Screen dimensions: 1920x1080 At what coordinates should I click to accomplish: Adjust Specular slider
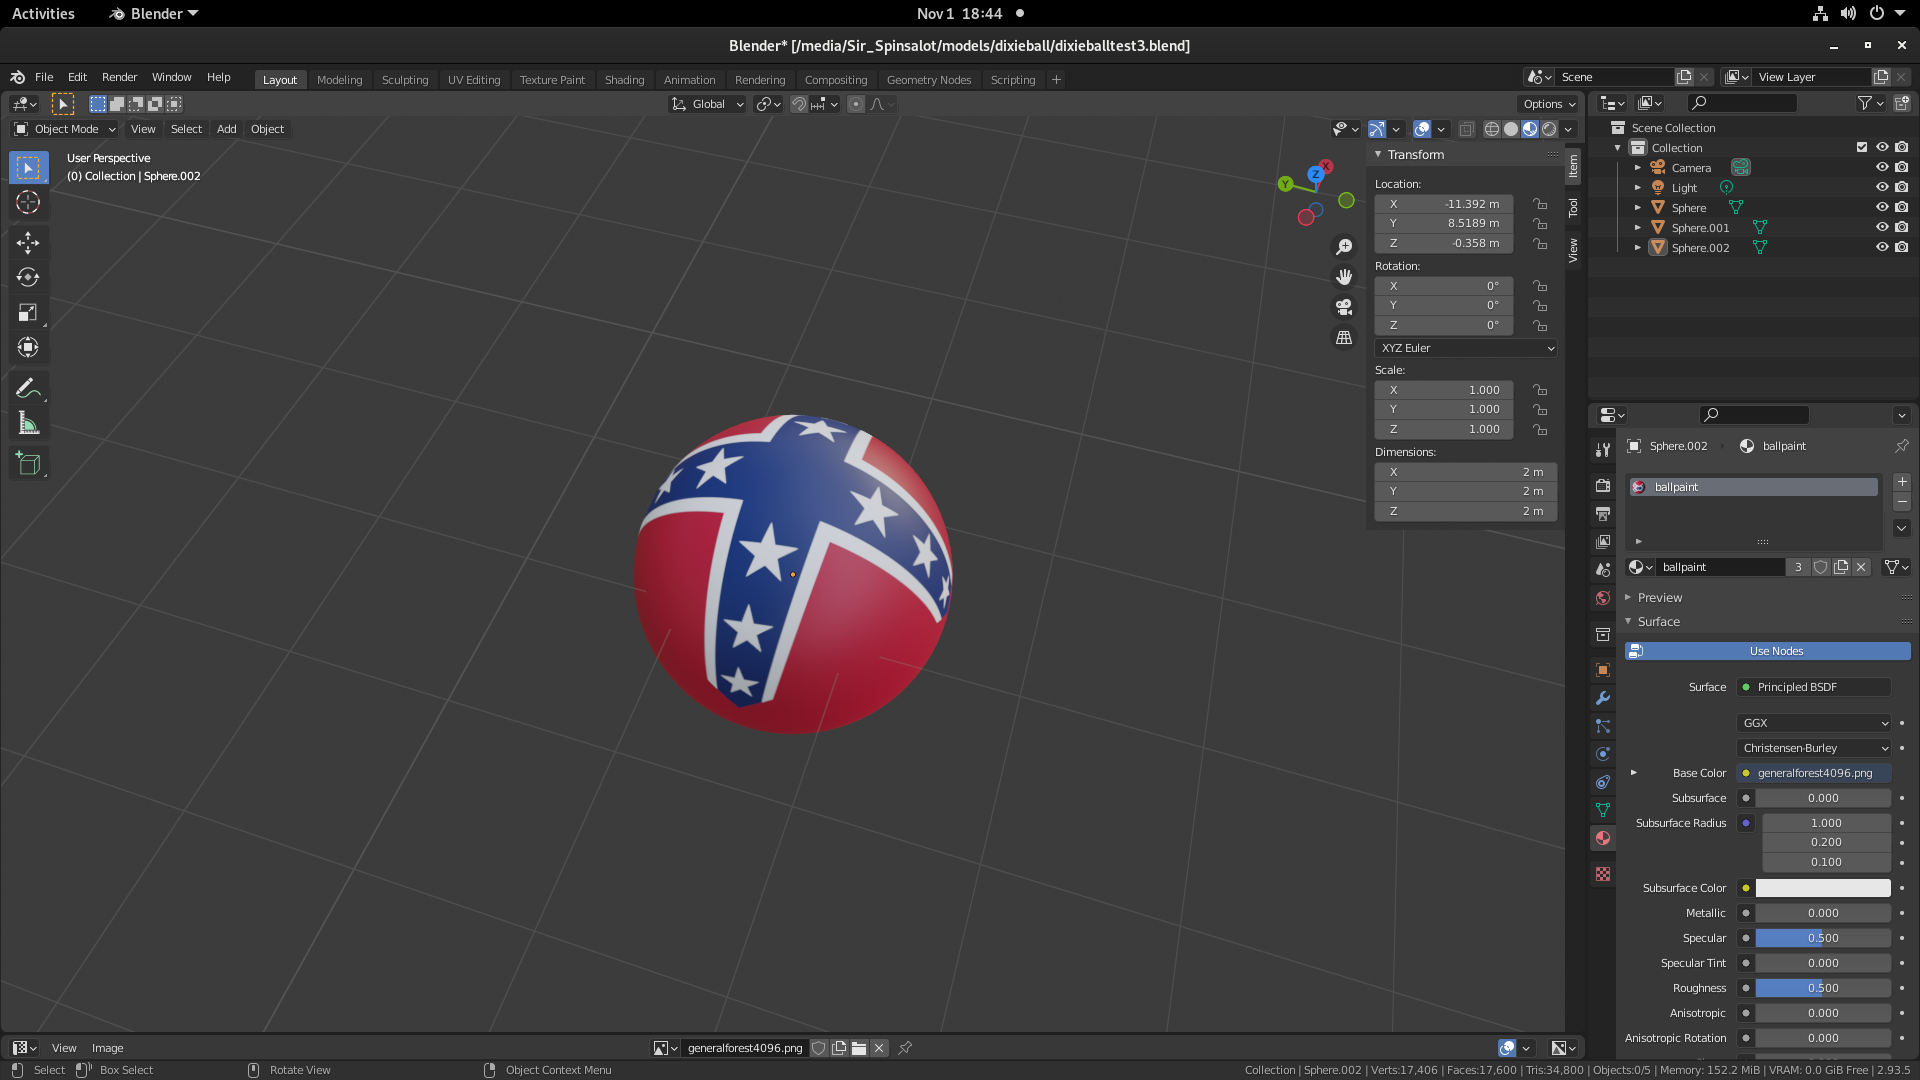coord(1823,938)
